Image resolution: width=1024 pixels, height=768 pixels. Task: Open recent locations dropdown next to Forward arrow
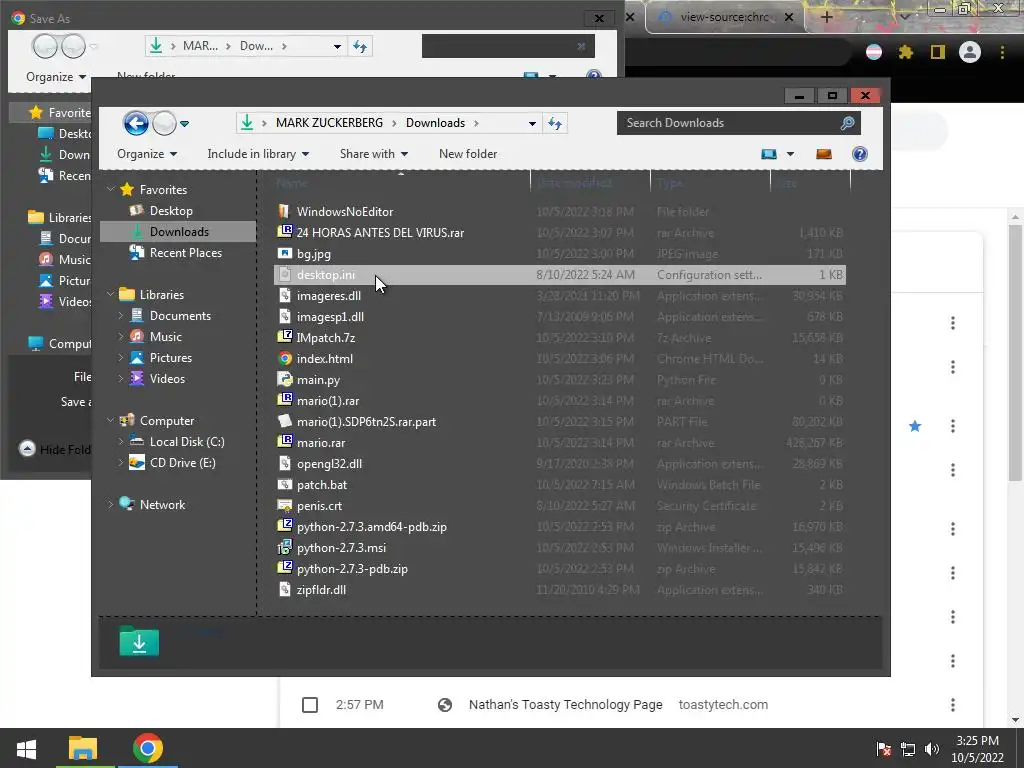[185, 123]
